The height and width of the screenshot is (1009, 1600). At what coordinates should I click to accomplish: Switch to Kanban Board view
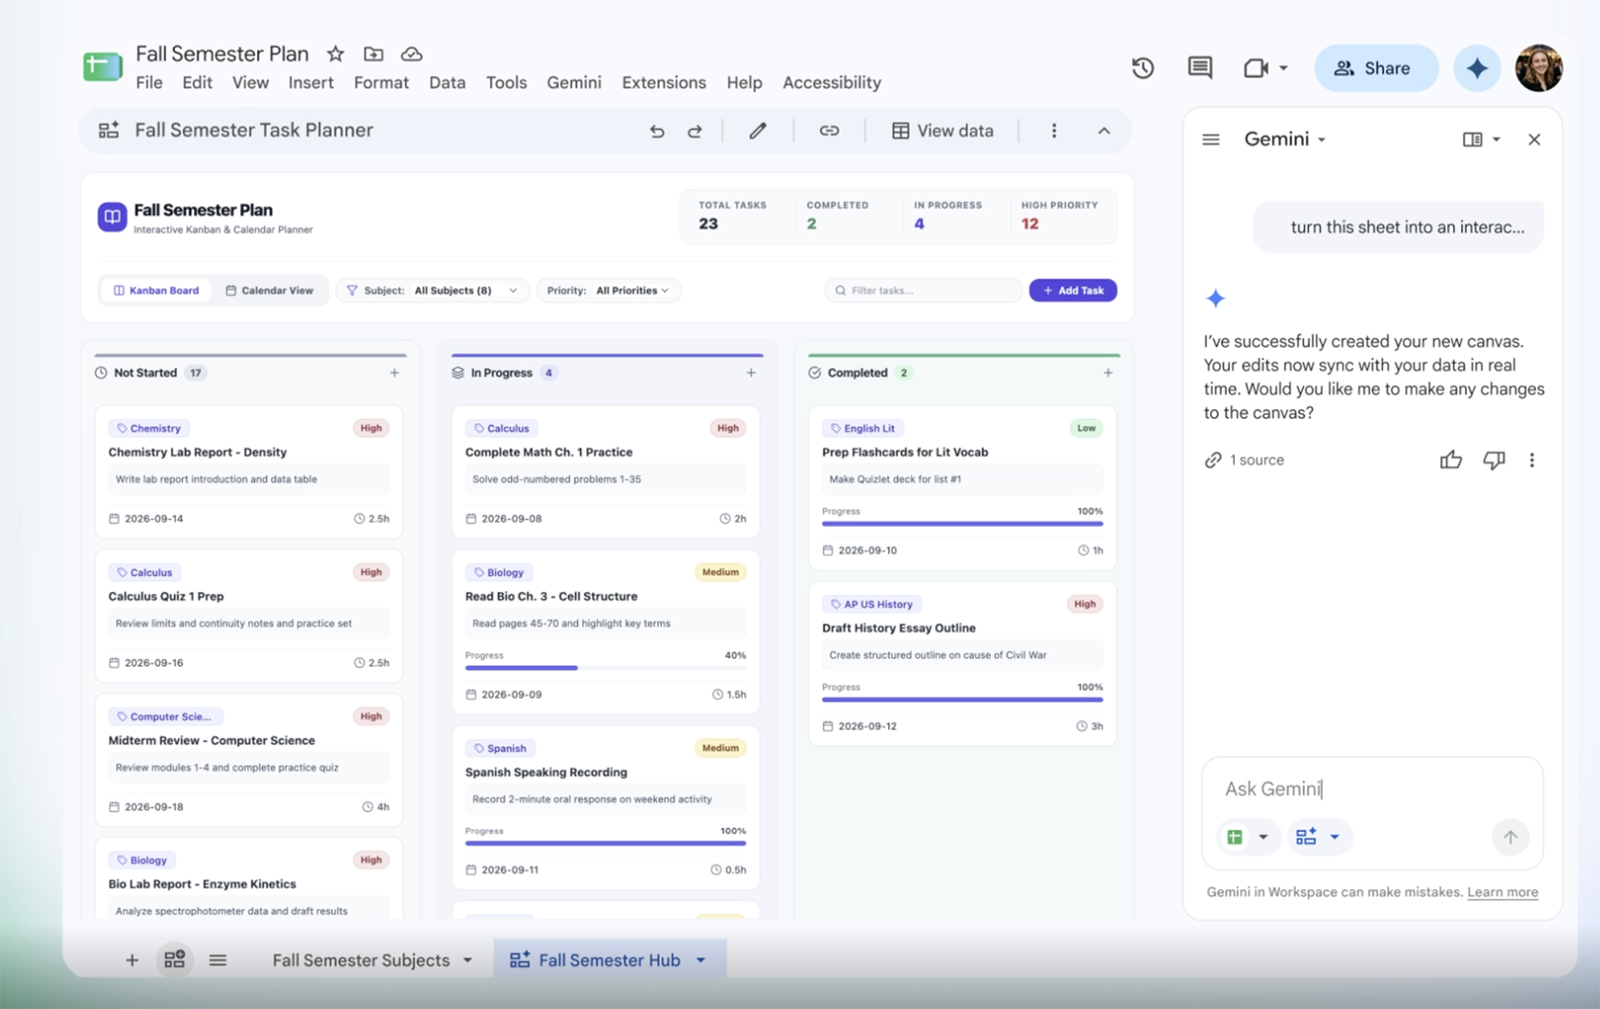pyautogui.click(x=157, y=291)
